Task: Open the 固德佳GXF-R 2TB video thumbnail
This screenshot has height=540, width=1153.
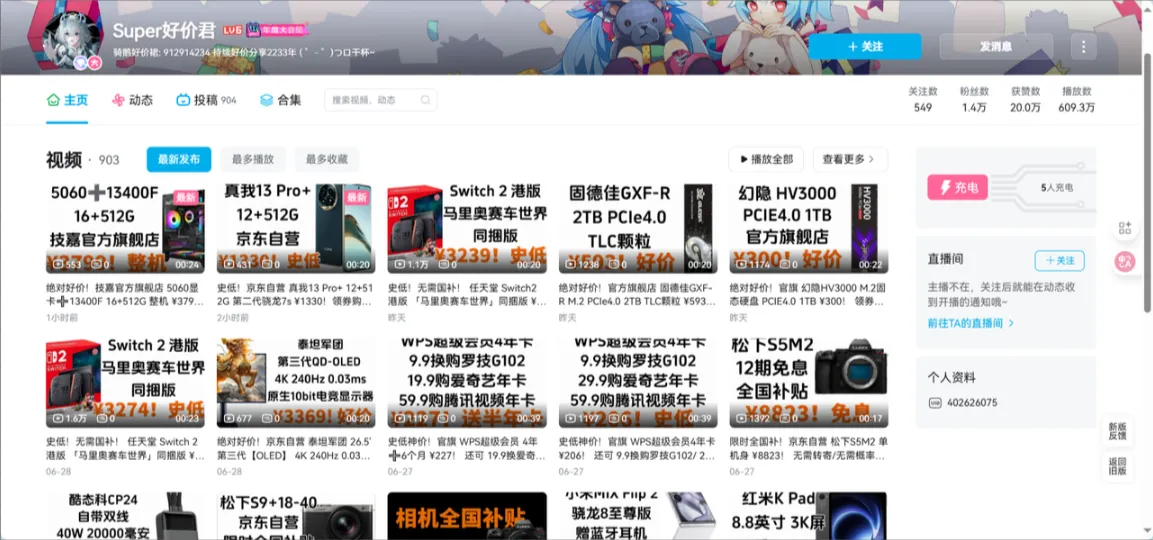Action: (638, 228)
